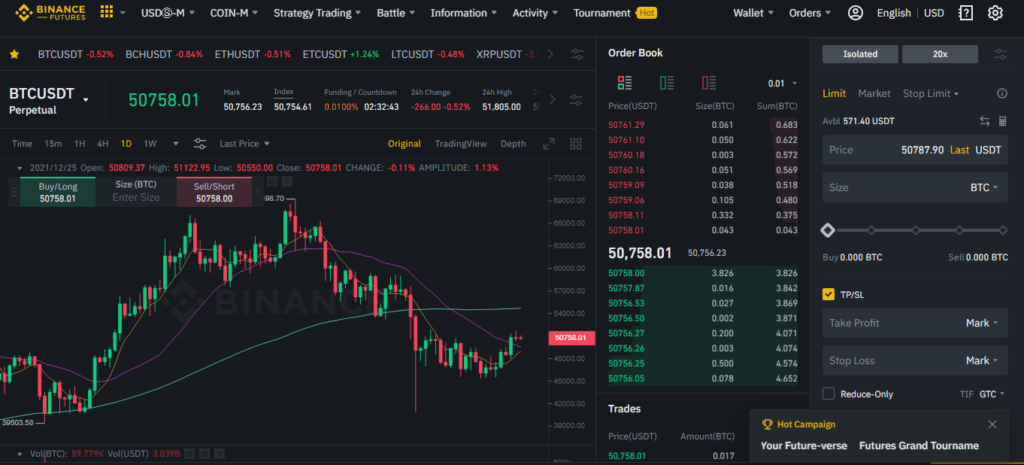Click the 20x leverage button

[940, 54]
